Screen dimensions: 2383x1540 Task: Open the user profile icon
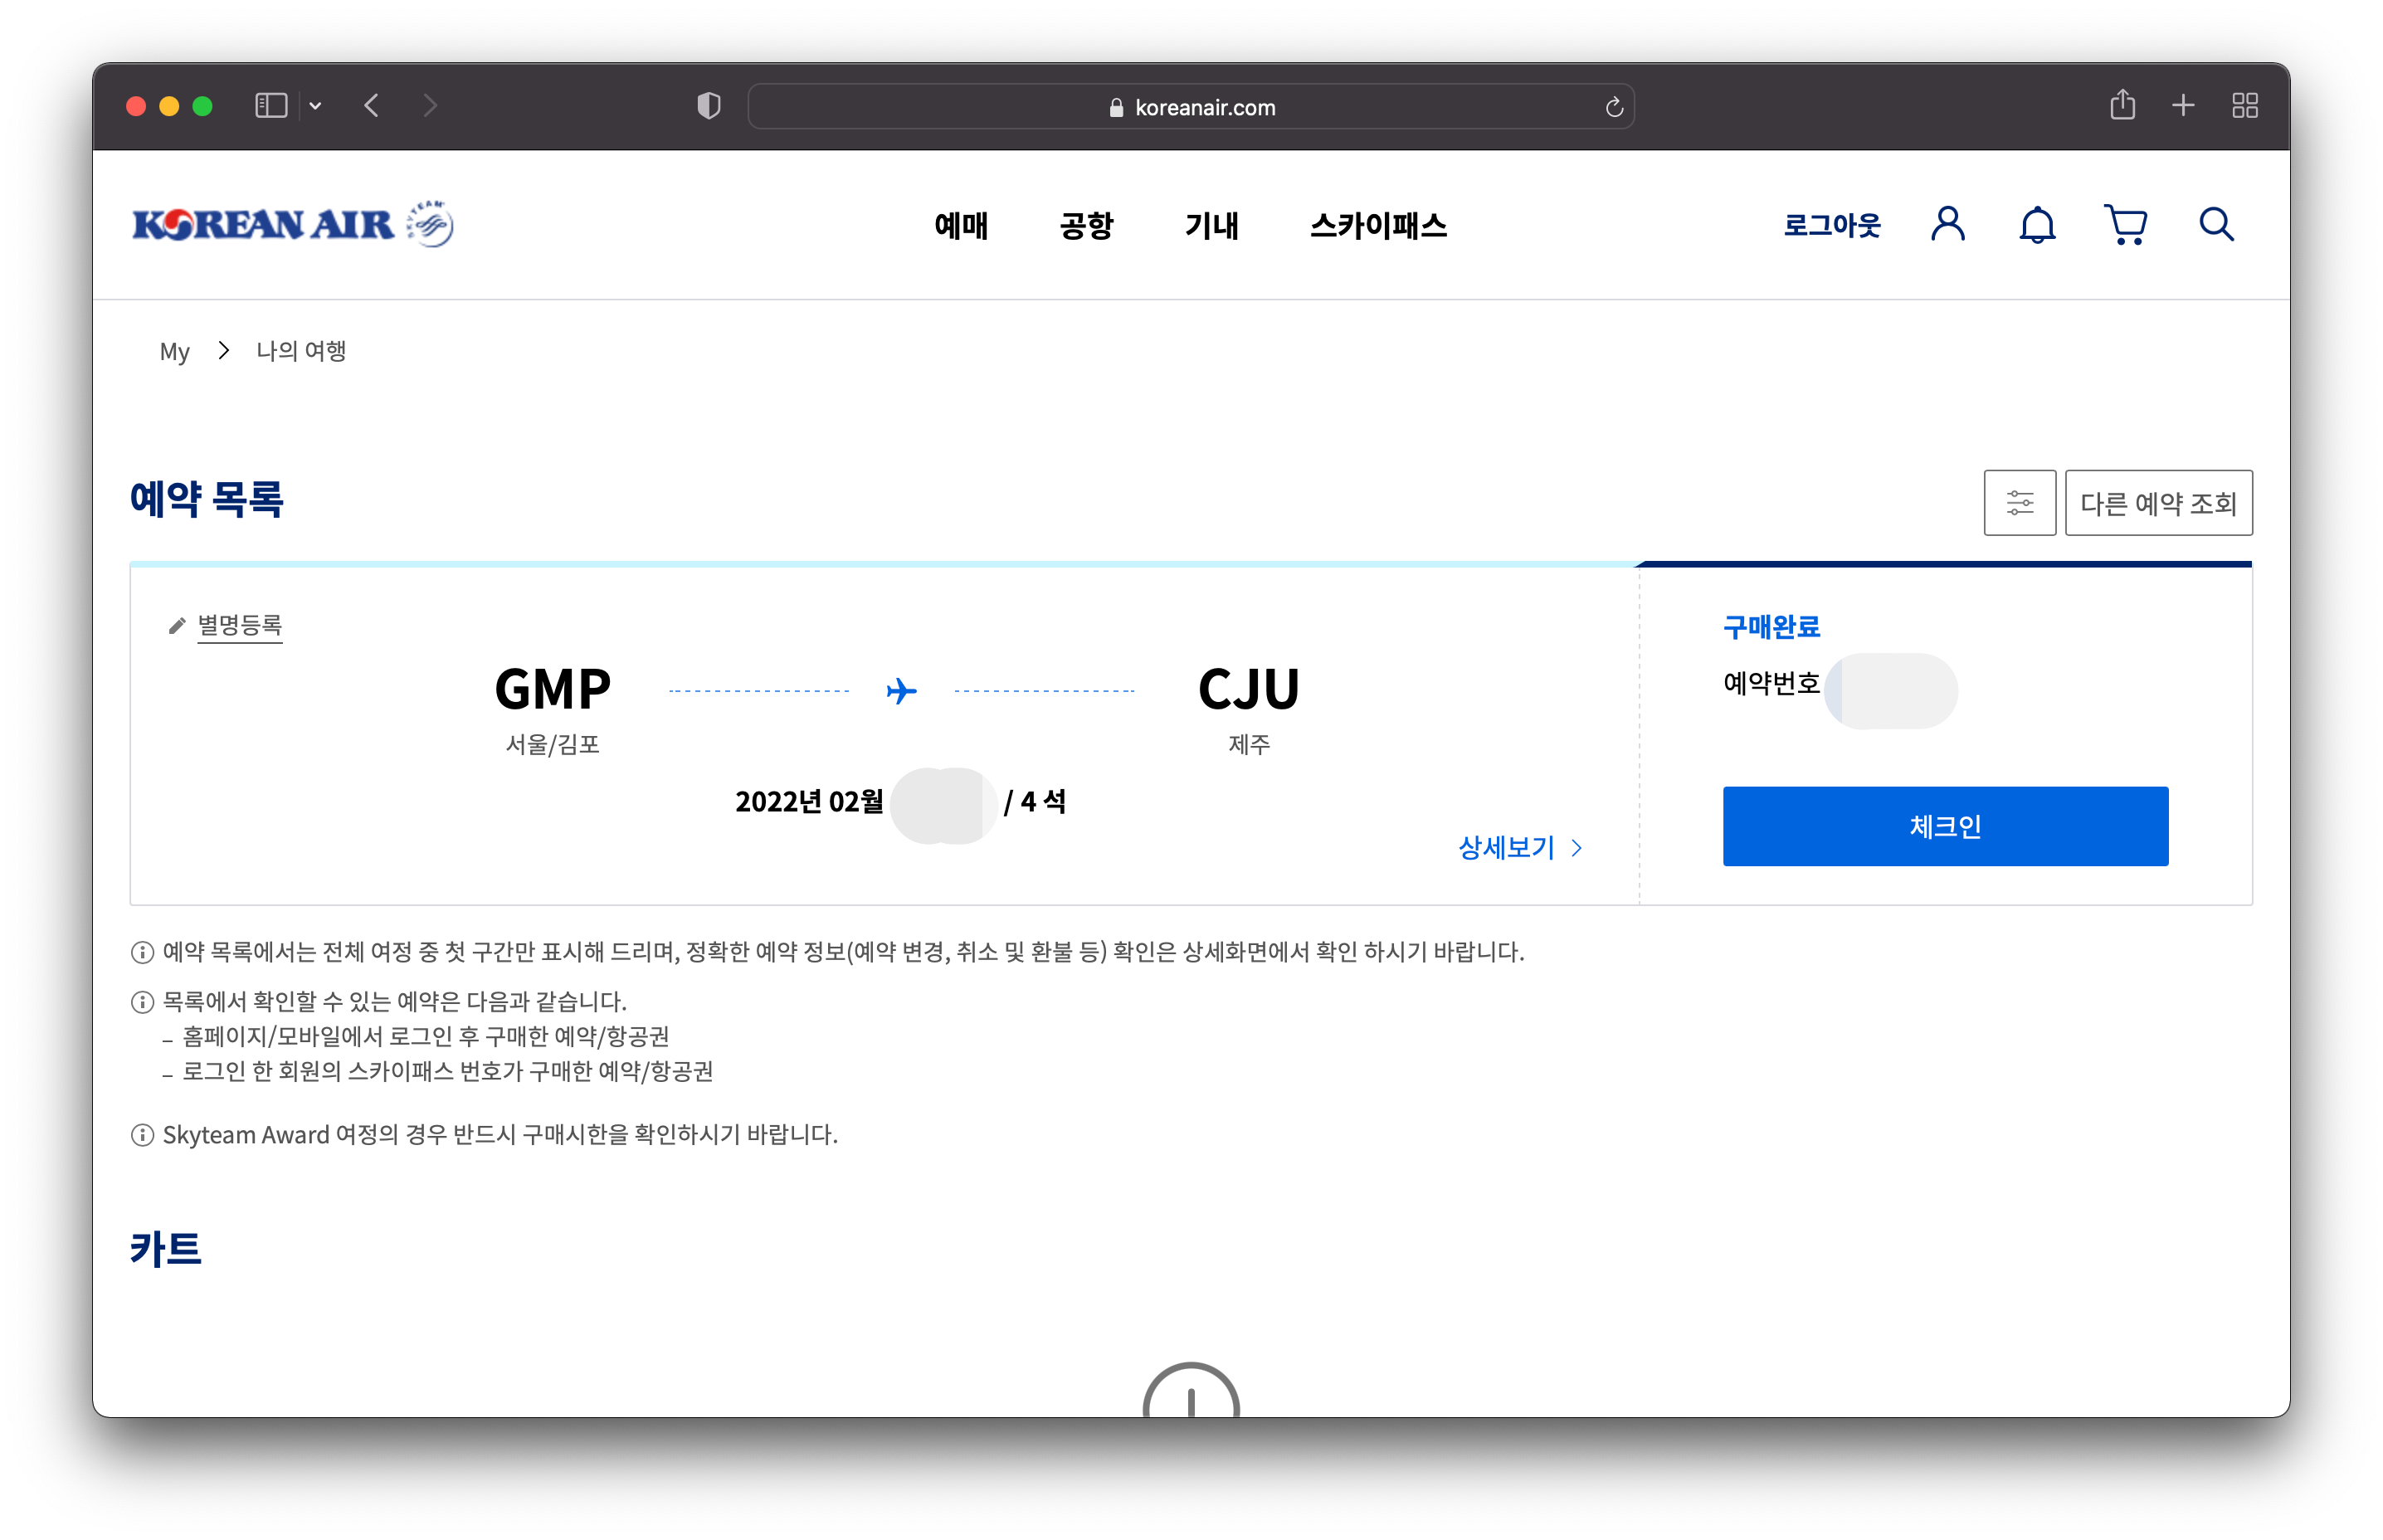(x=1948, y=224)
